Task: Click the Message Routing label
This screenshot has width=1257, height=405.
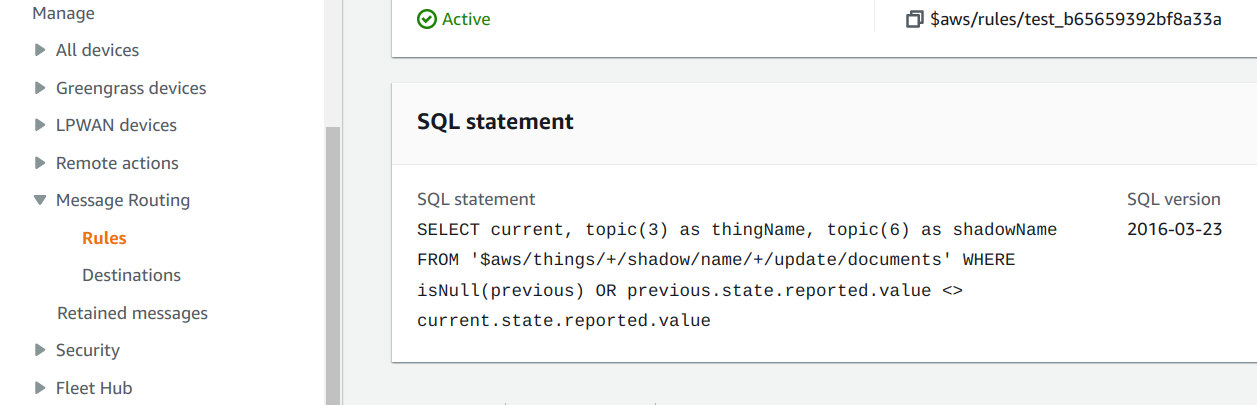Action: click(123, 200)
